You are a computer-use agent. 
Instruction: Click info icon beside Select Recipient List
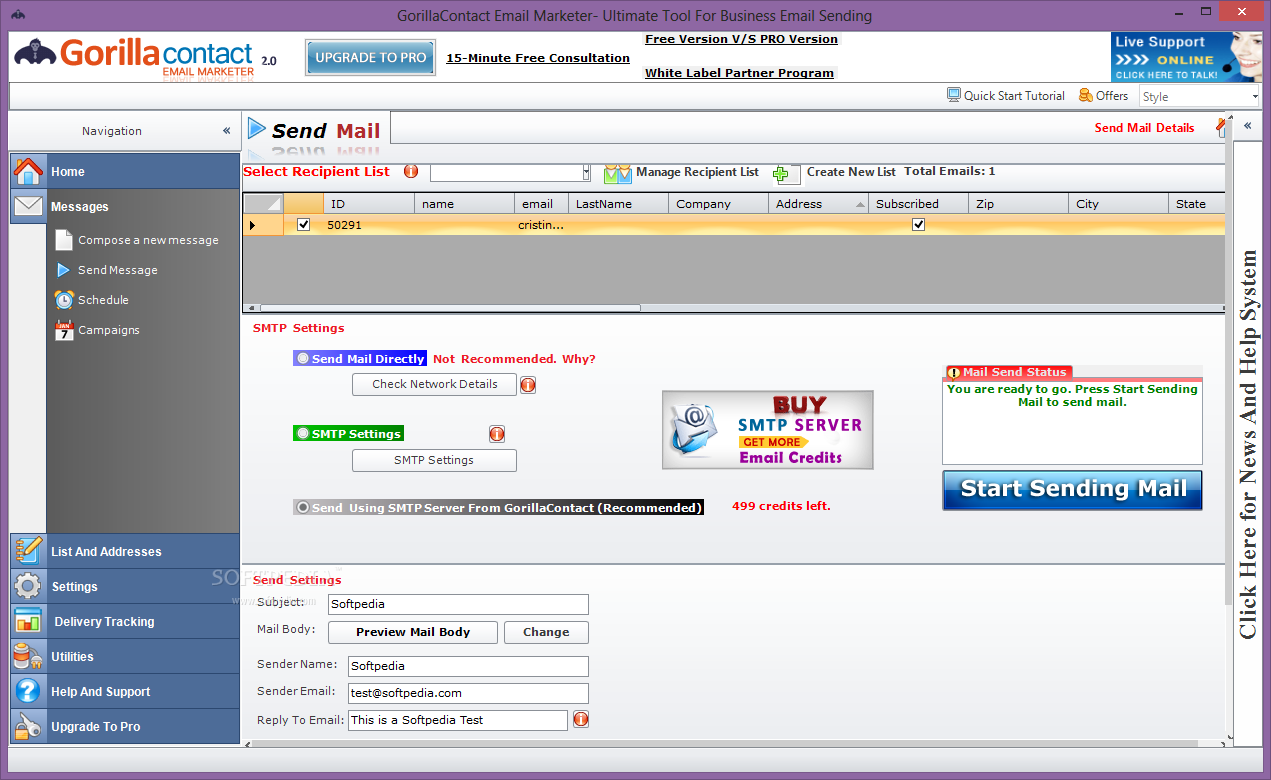411,171
